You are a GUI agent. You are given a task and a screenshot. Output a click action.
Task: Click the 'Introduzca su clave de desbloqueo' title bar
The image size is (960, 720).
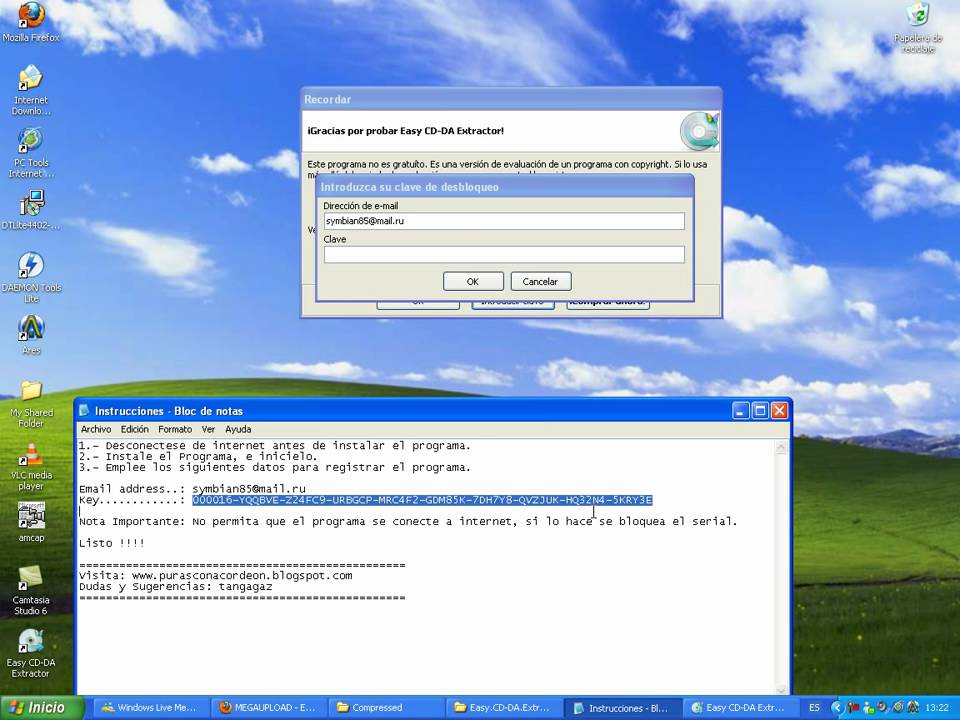505,187
